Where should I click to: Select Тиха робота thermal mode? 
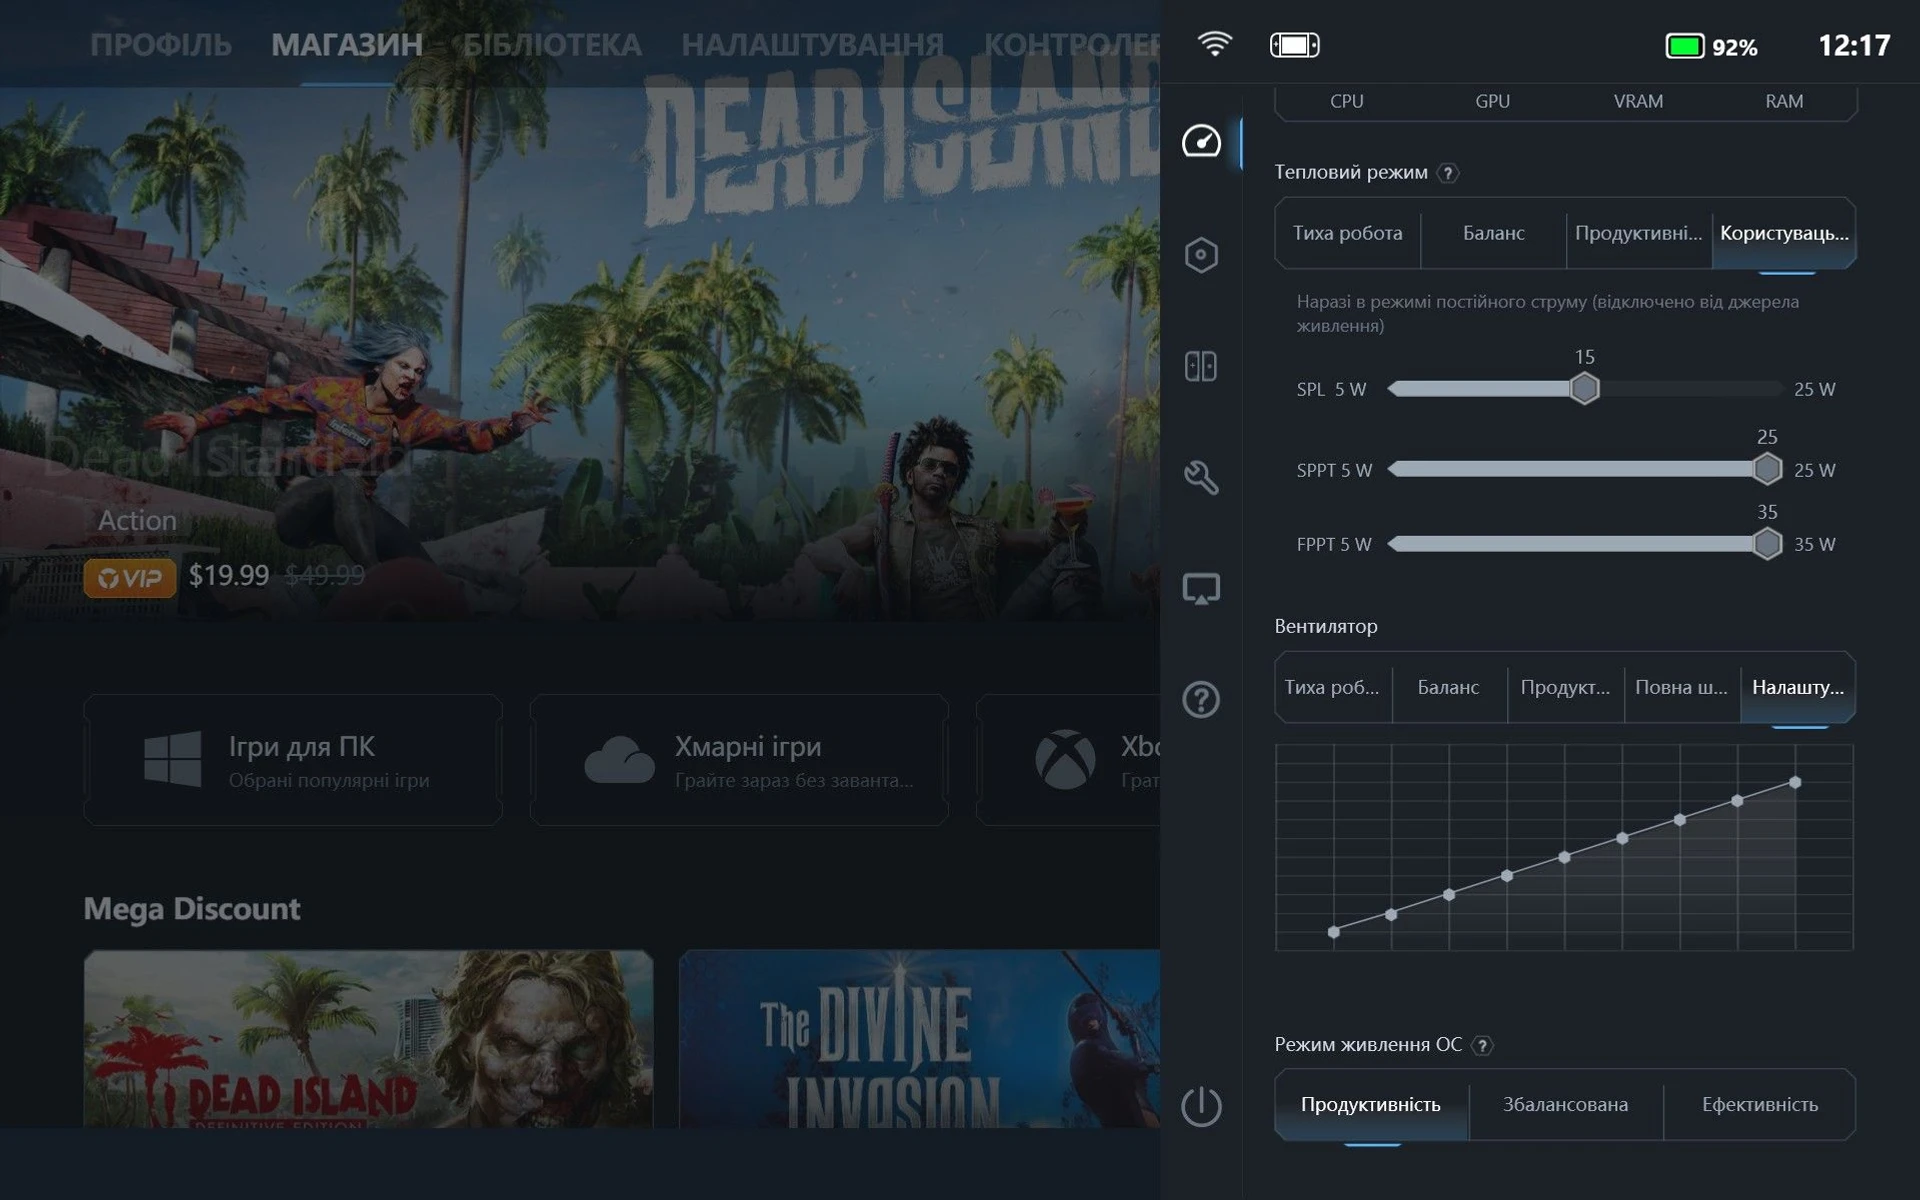point(1347,233)
